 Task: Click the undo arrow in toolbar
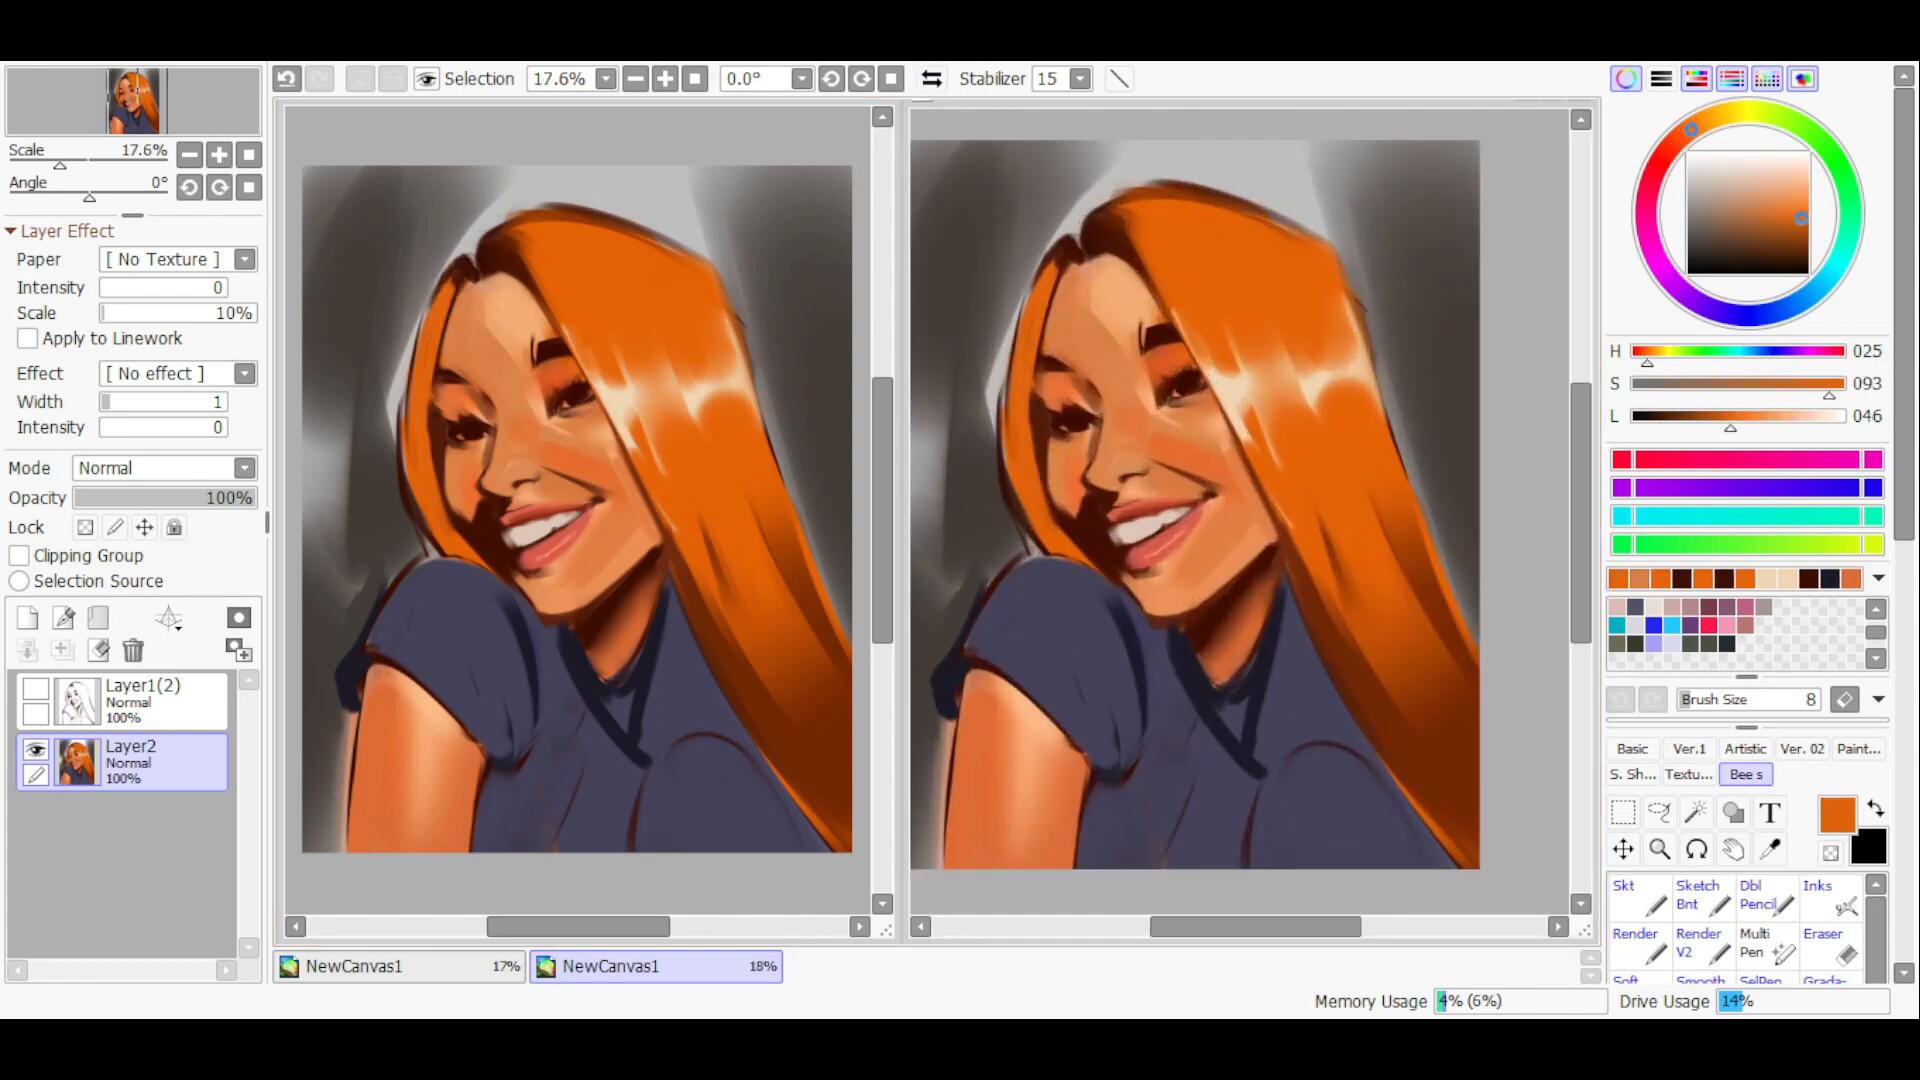[x=287, y=79]
